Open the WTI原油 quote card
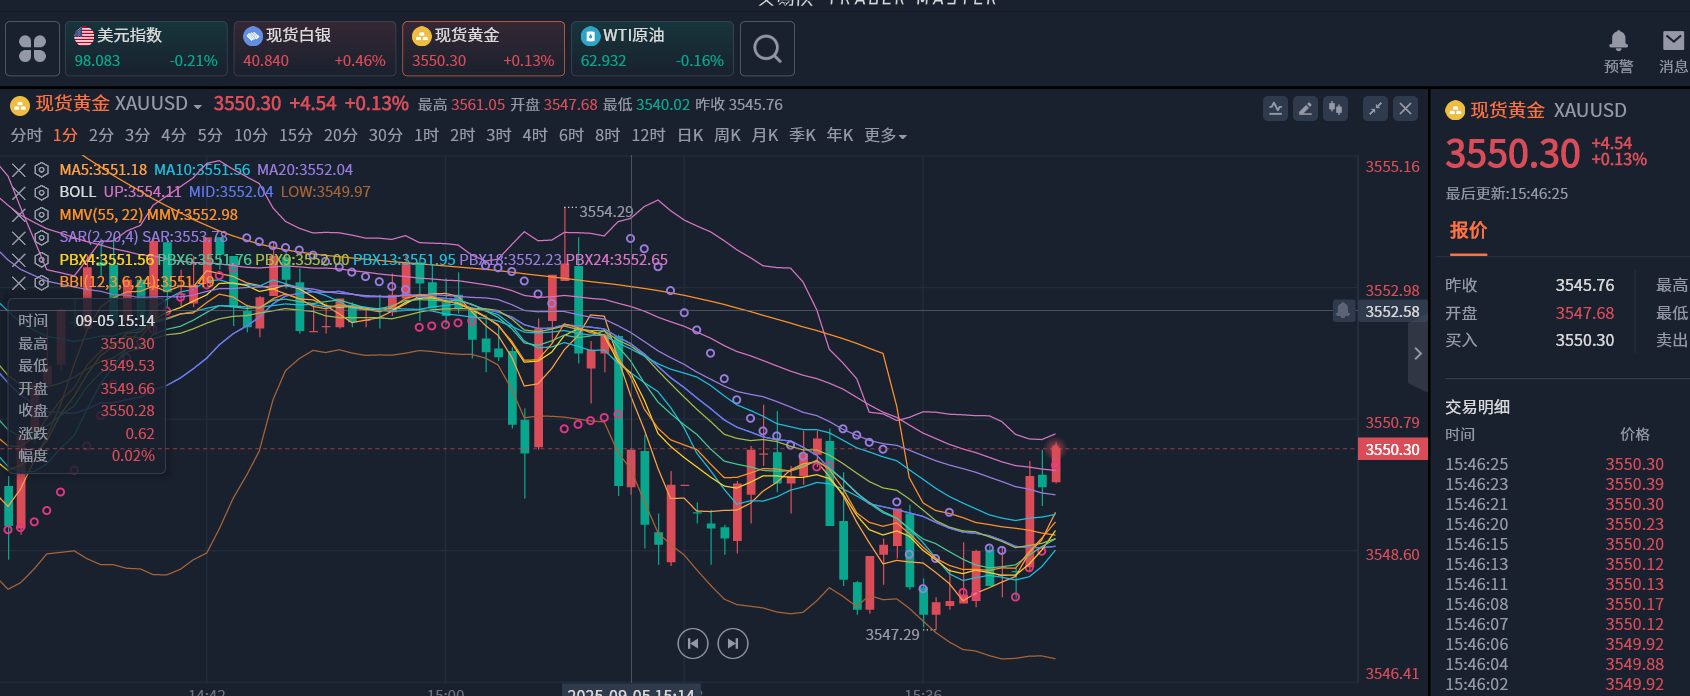Viewport: 1690px width, 696px height. pyautogui.click(x=652, y=49)
